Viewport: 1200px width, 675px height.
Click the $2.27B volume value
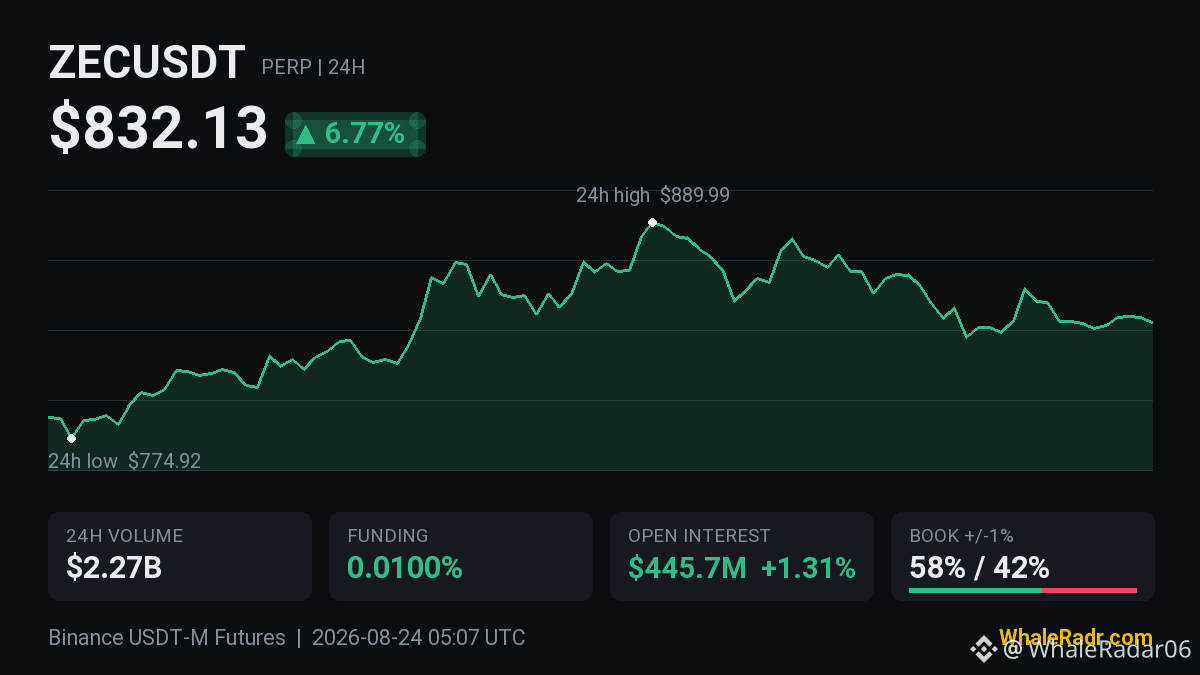(x=114, y=568)
